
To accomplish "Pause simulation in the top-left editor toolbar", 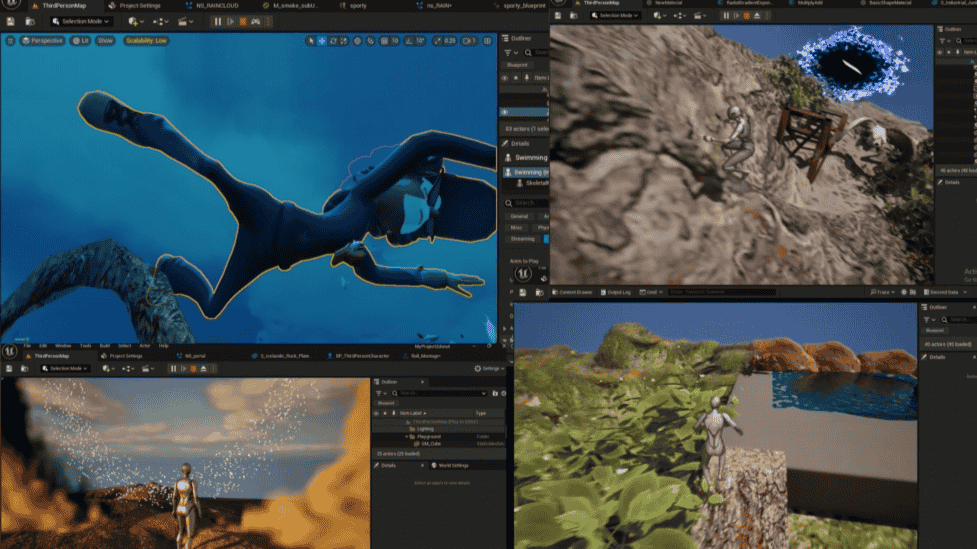I will 217,21.
